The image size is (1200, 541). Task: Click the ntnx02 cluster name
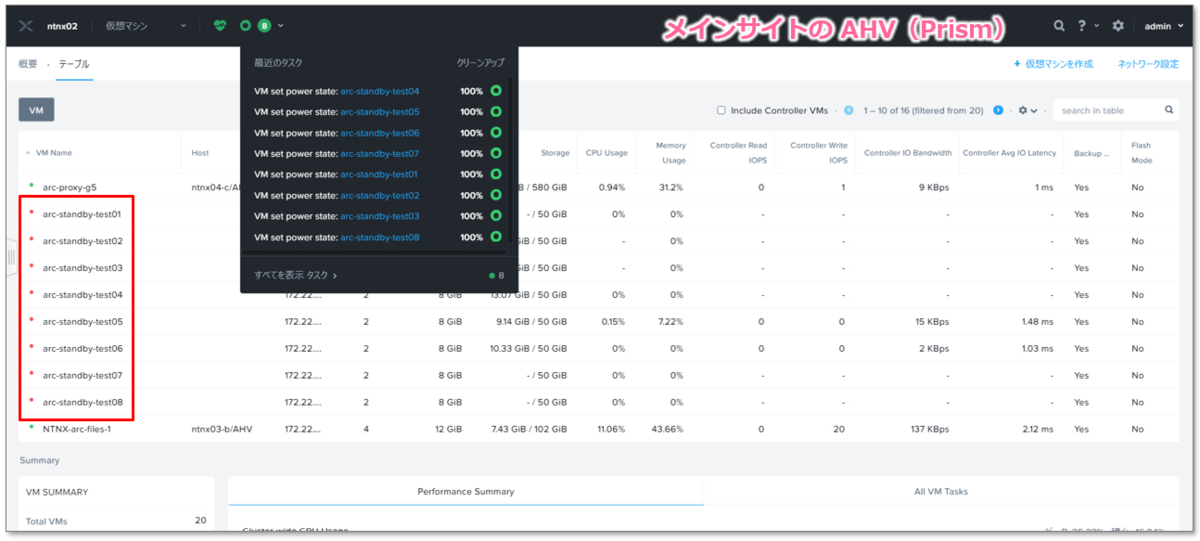tap(62, 25)
